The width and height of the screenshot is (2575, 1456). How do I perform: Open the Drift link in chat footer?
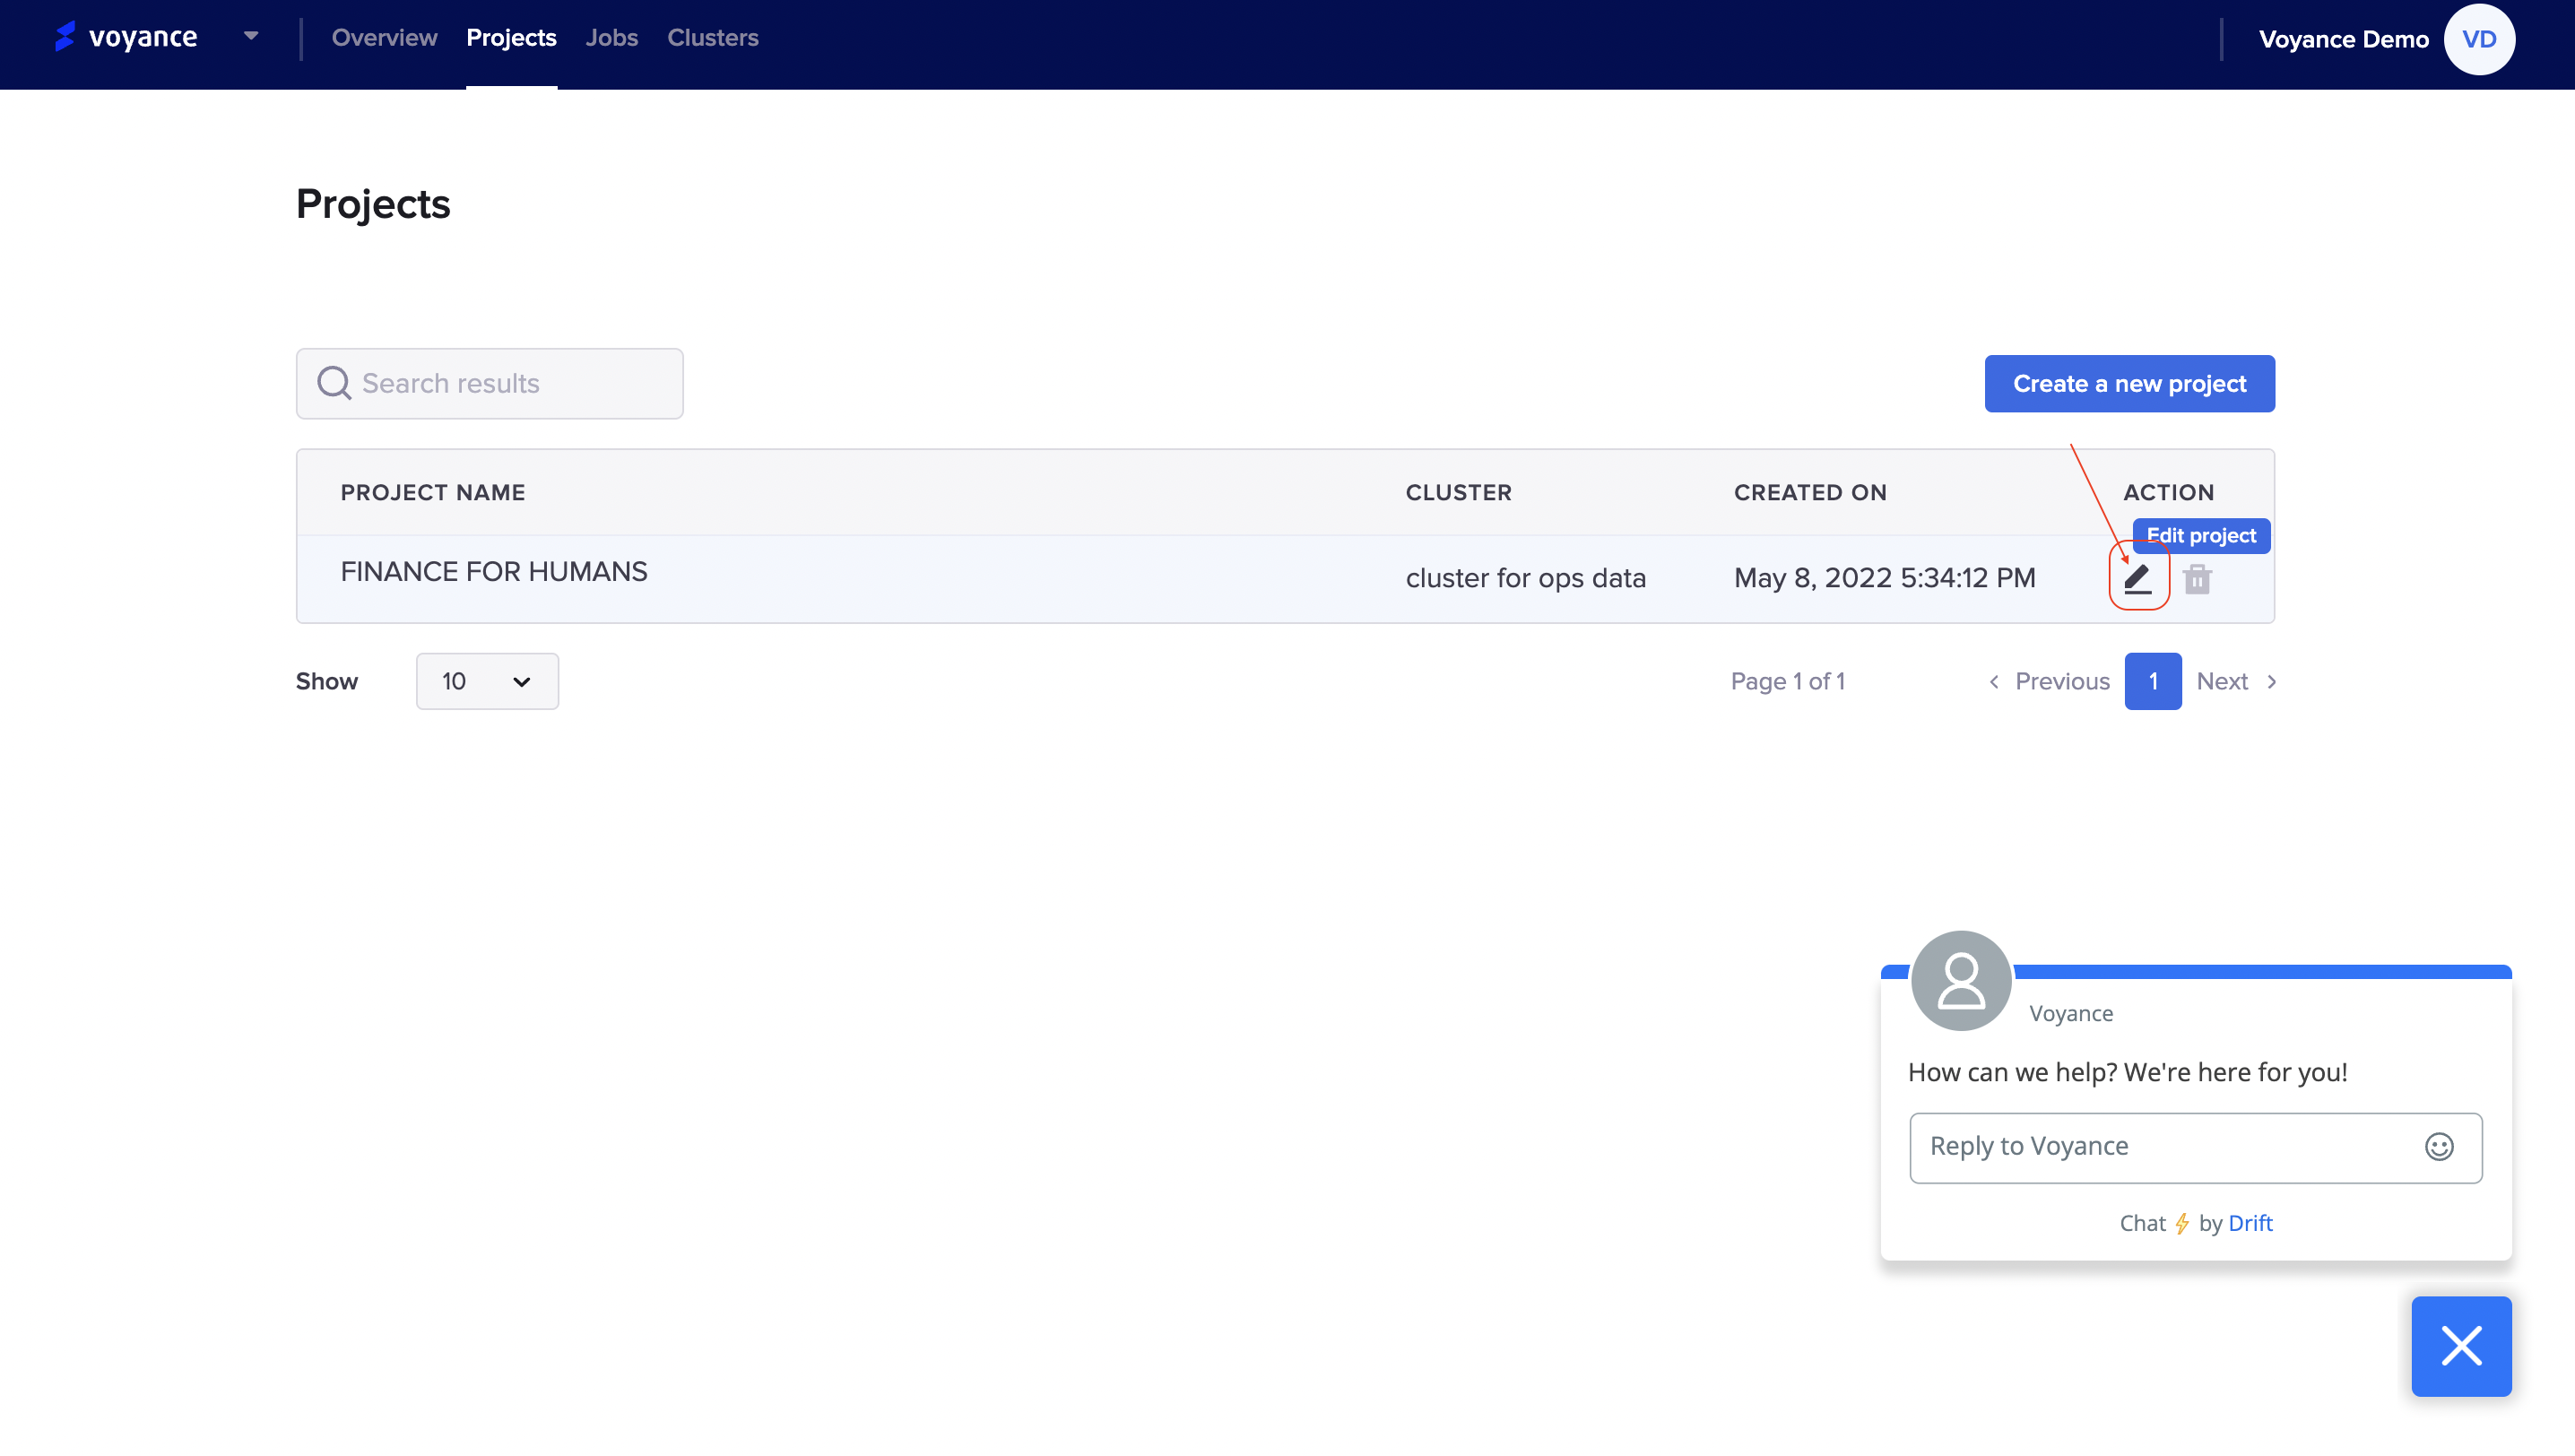2250,1223
